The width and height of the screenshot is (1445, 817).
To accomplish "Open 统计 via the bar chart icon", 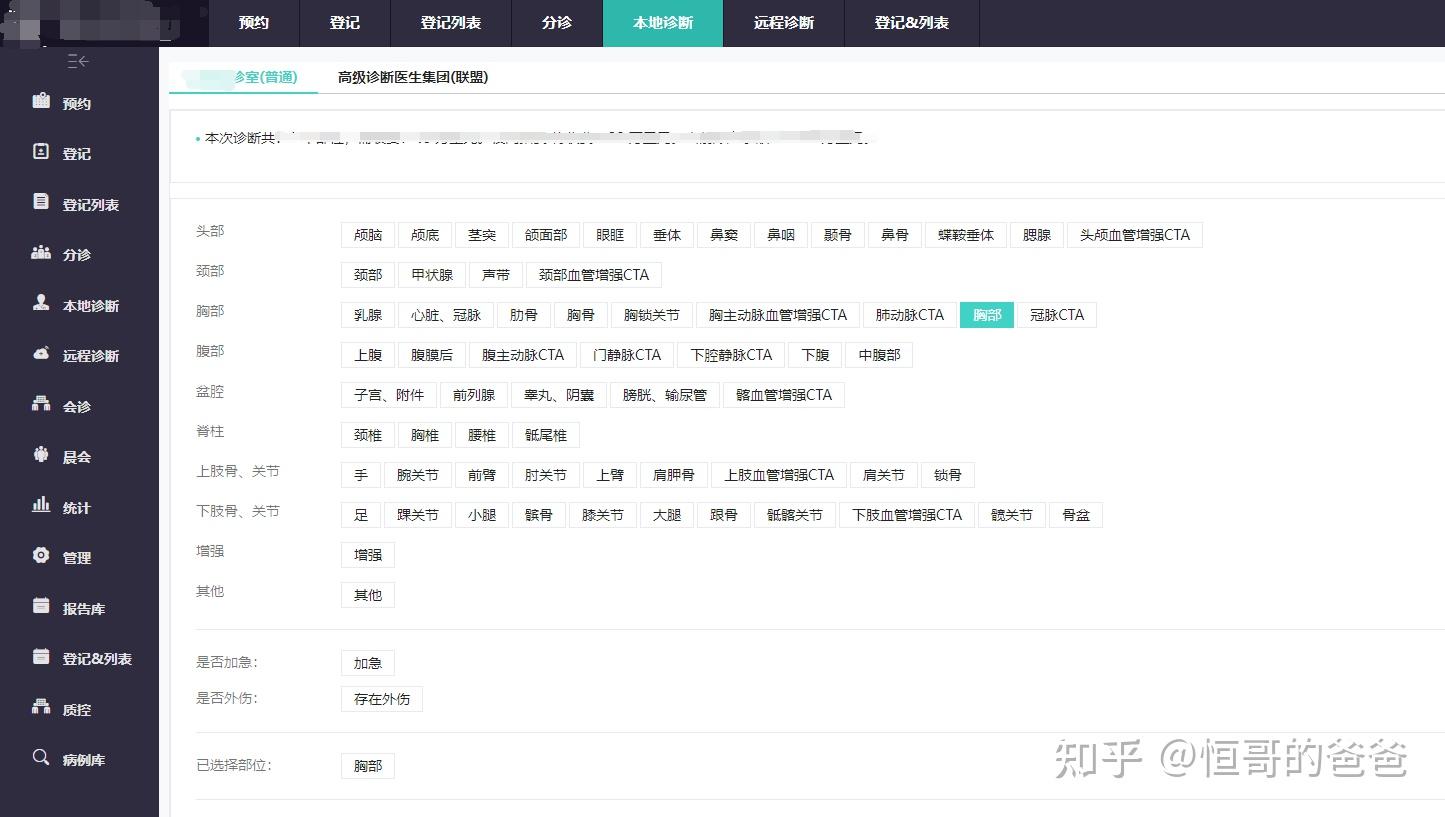I will point(41,505).
